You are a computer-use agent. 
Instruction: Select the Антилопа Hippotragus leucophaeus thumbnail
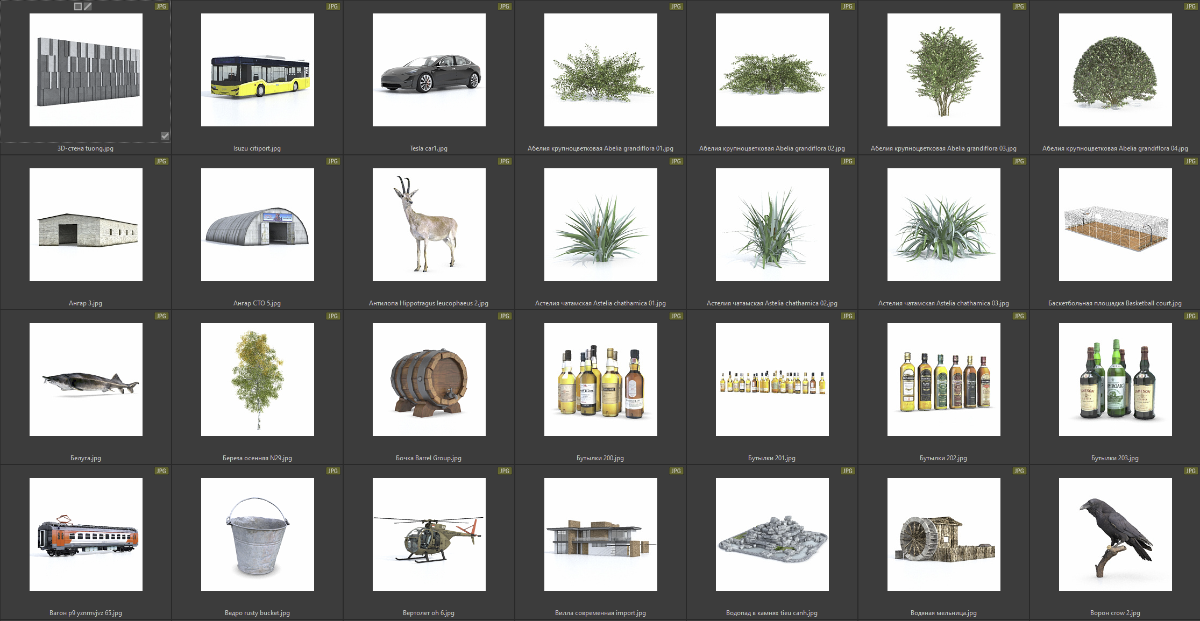(429, 225)
